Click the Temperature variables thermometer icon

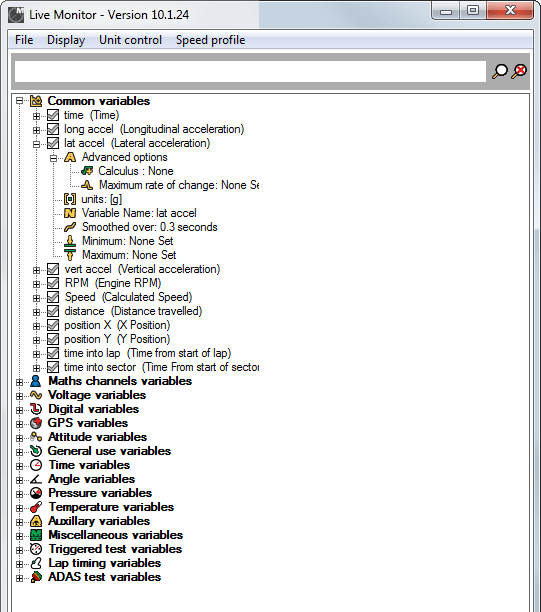point(36,507)
